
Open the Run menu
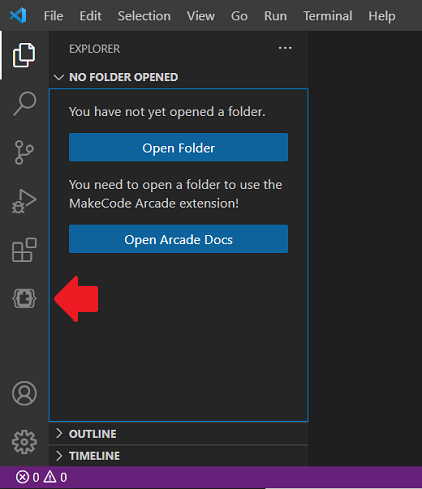click(x=275, y=16)
